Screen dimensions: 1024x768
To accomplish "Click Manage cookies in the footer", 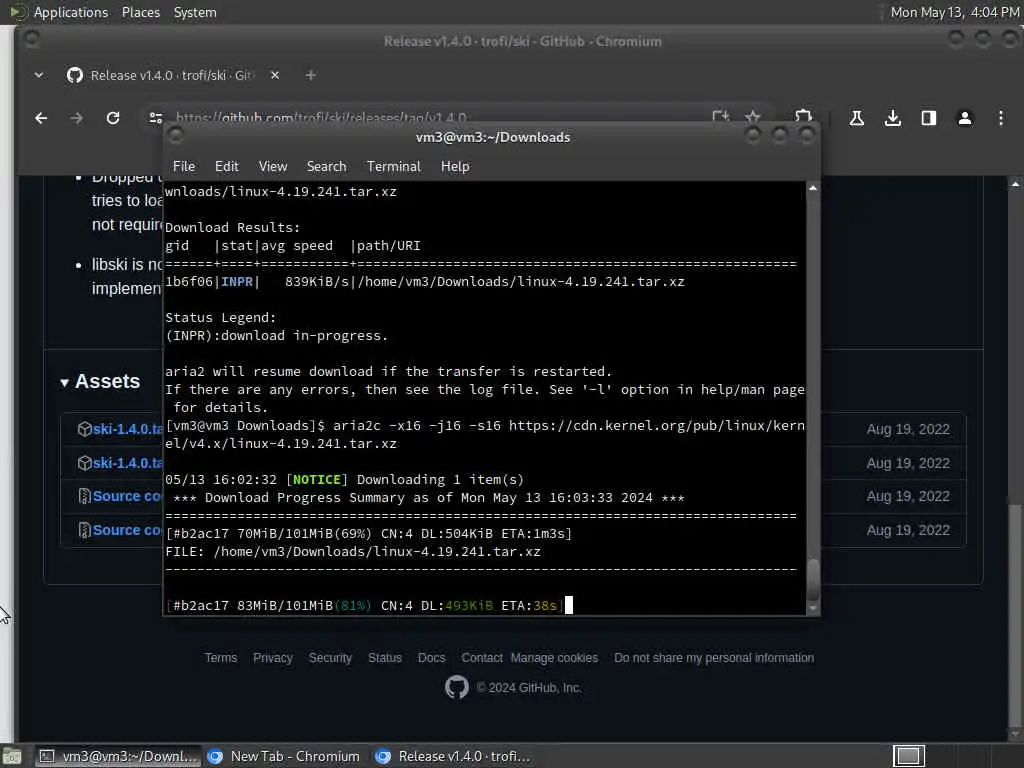I will 554,658.
